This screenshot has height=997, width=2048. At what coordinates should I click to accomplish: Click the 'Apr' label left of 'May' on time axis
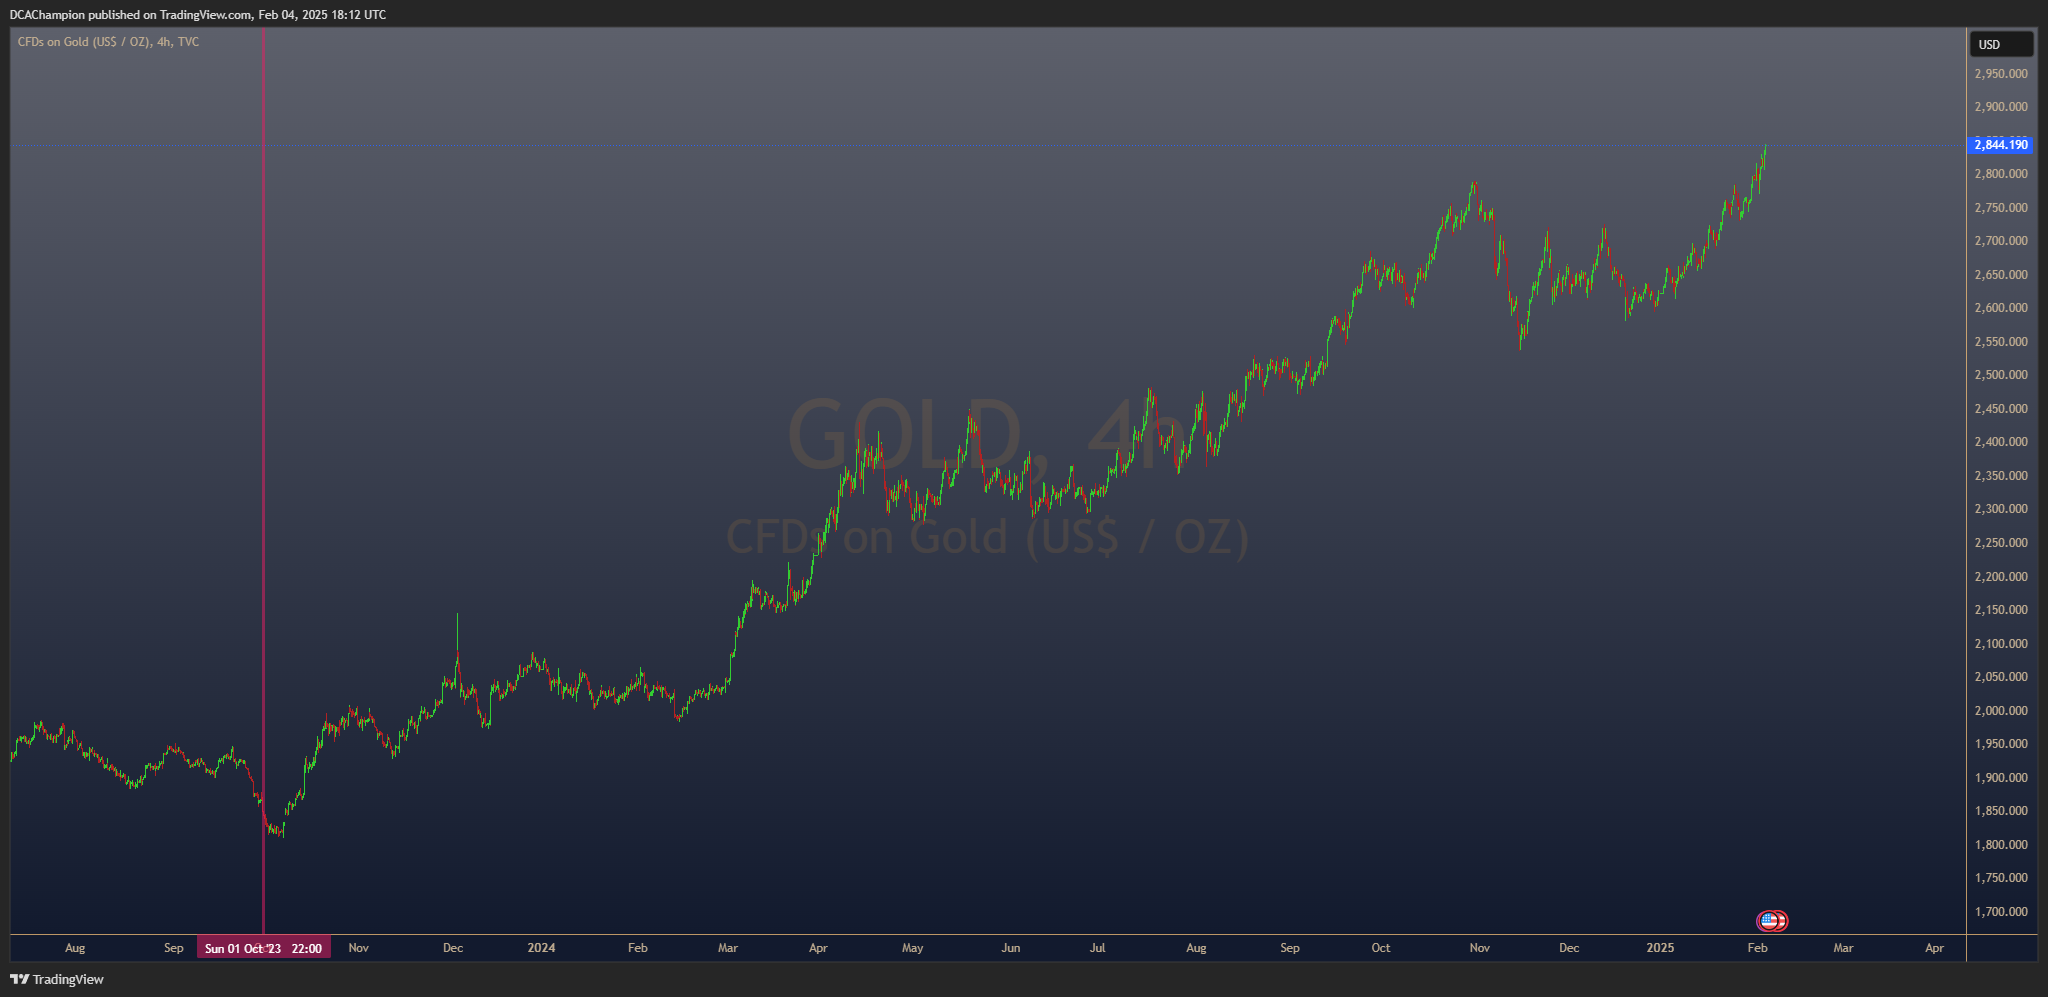coord(818,948)
